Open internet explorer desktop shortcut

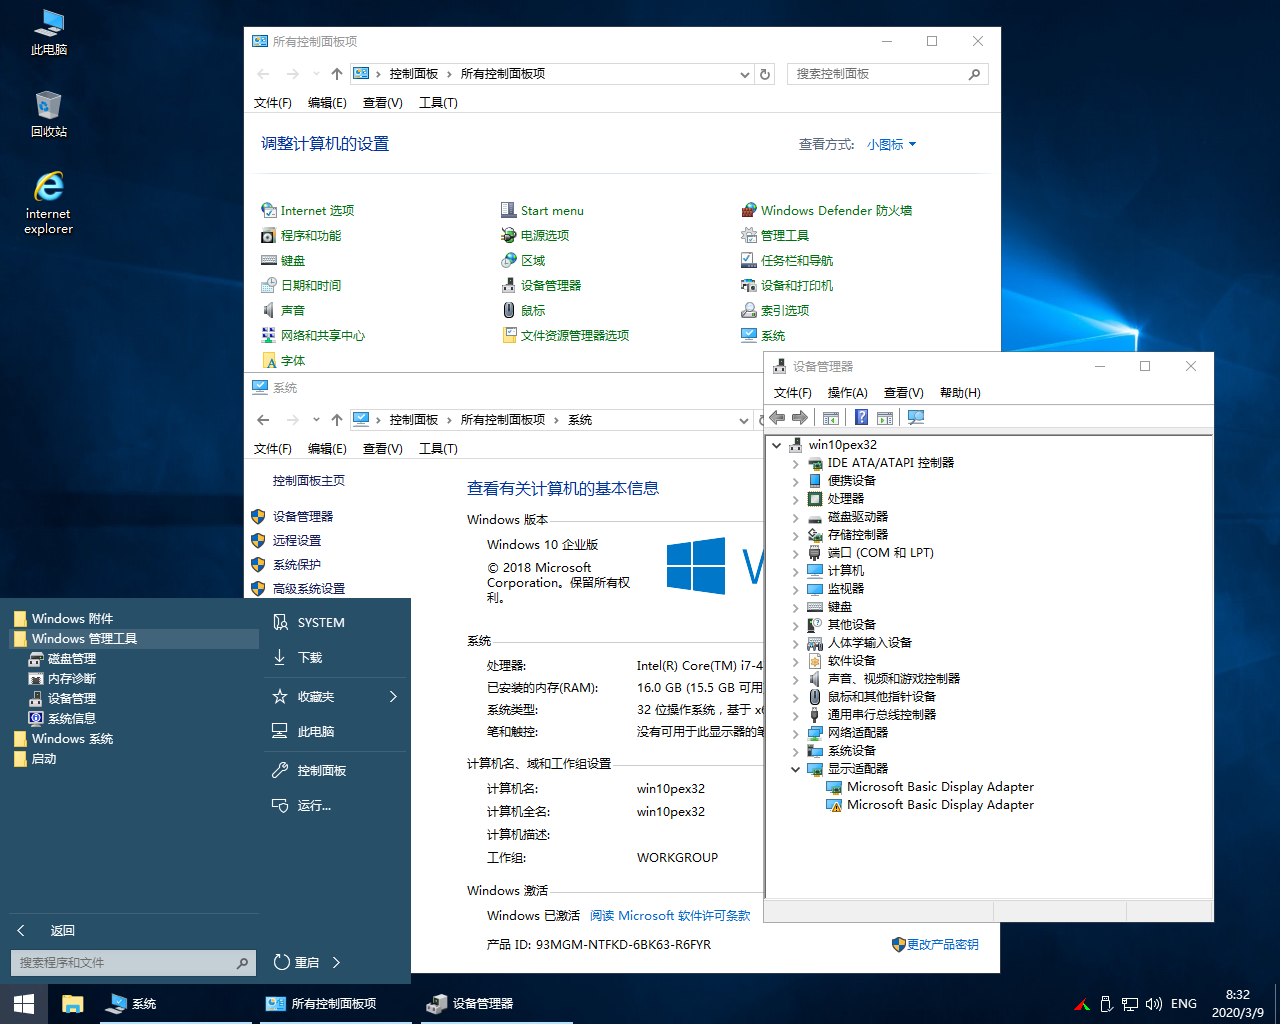coord(48,203)
